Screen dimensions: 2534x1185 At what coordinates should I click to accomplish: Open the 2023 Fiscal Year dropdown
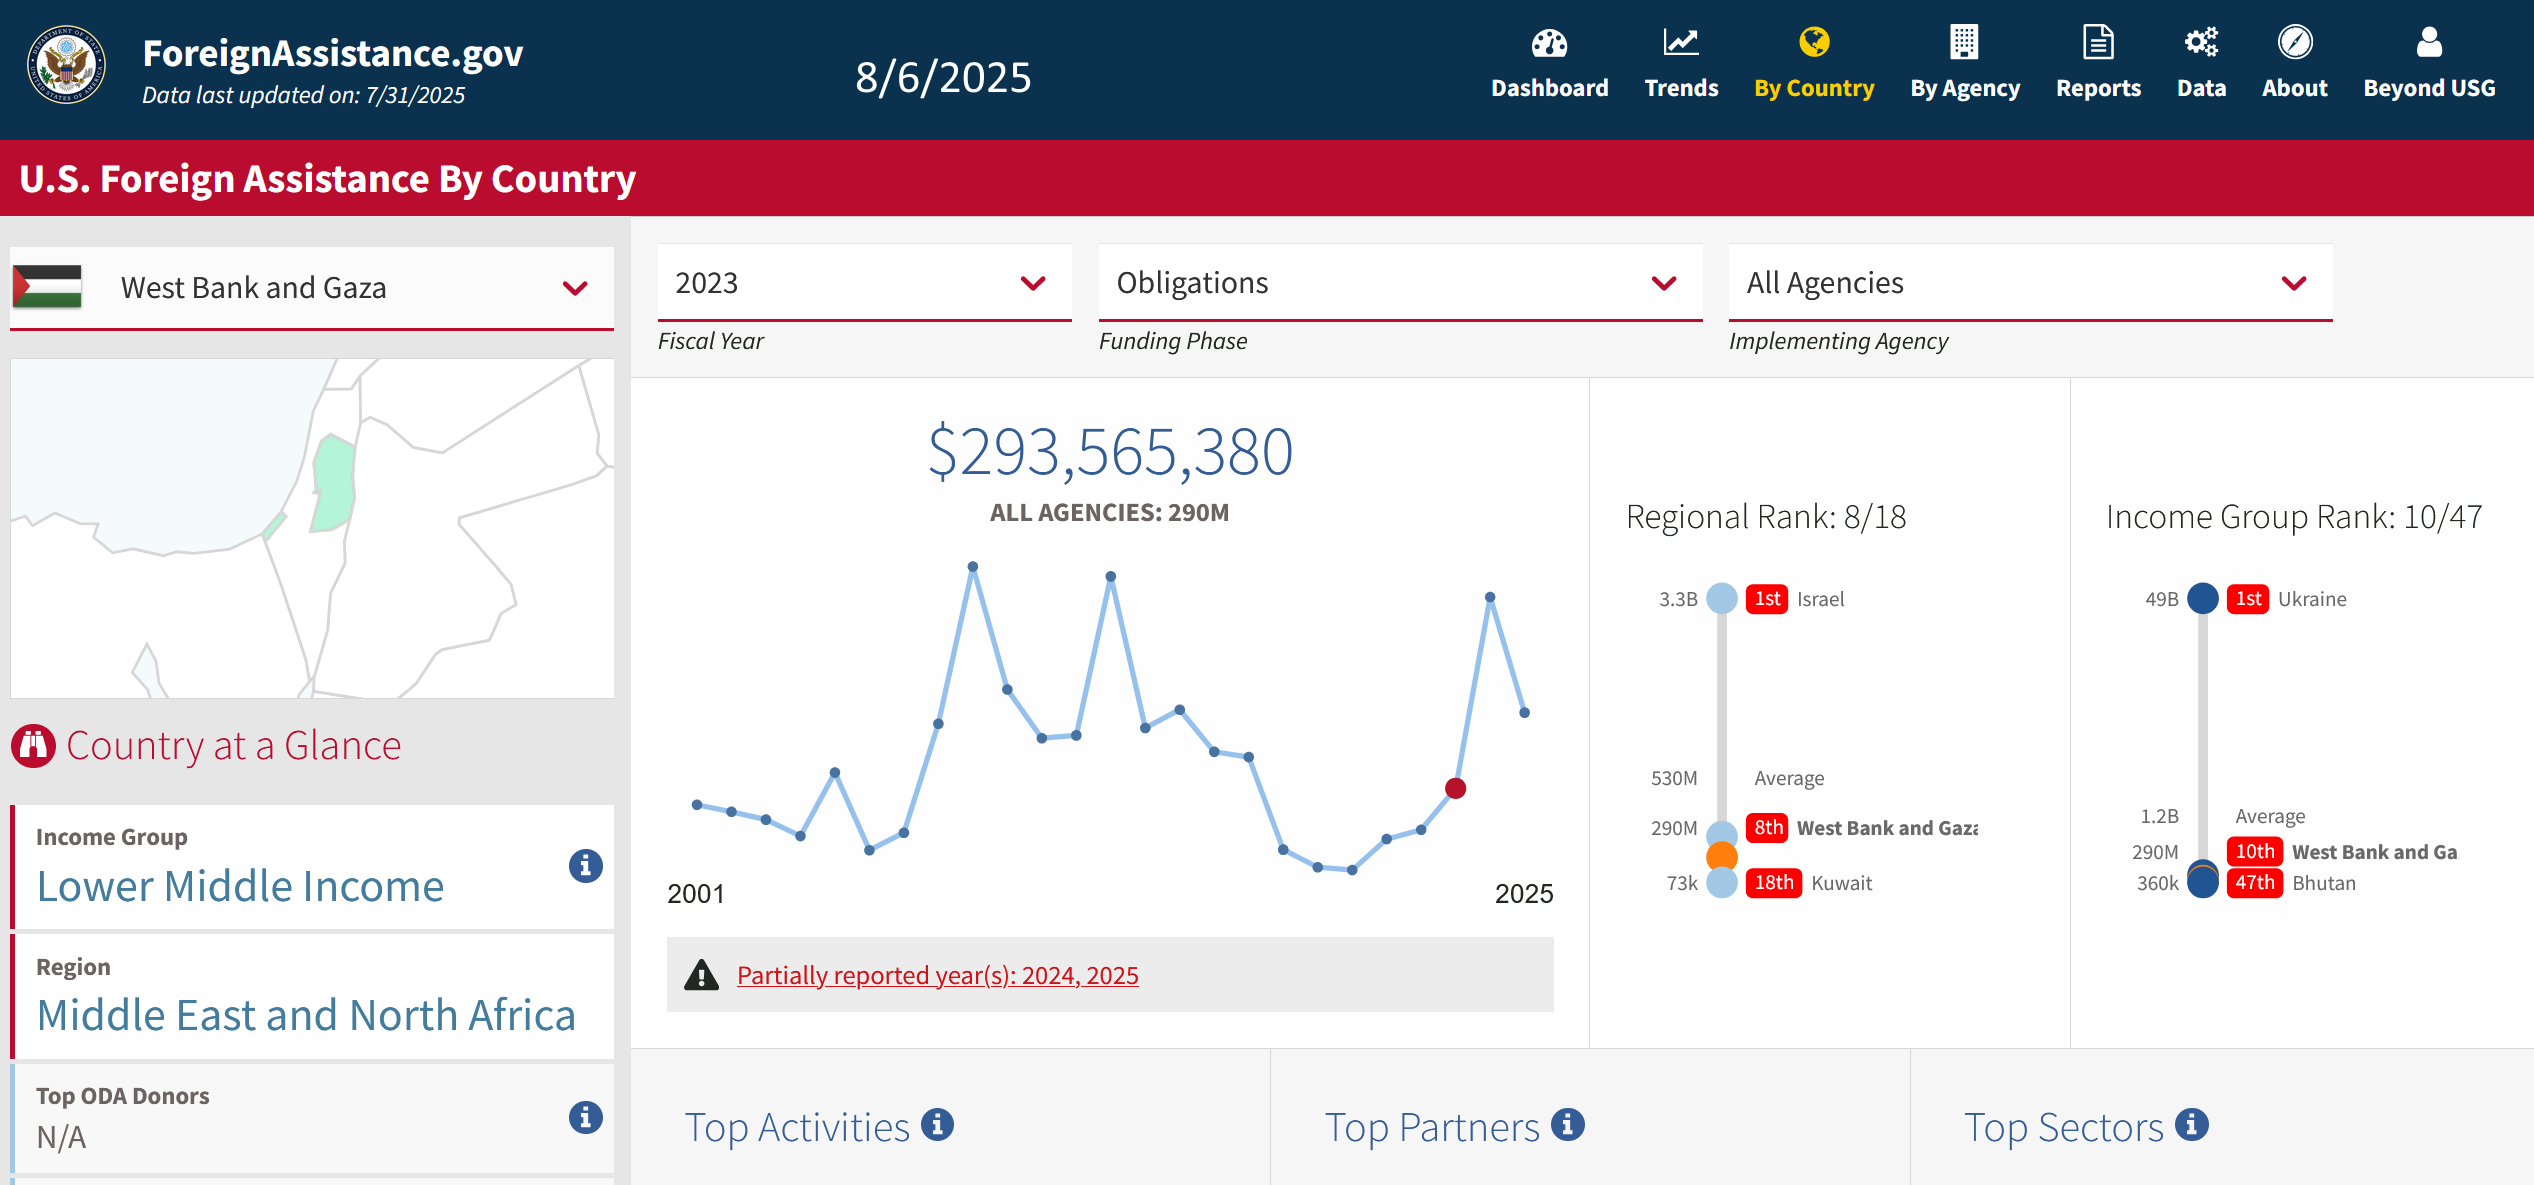point(864,283)
